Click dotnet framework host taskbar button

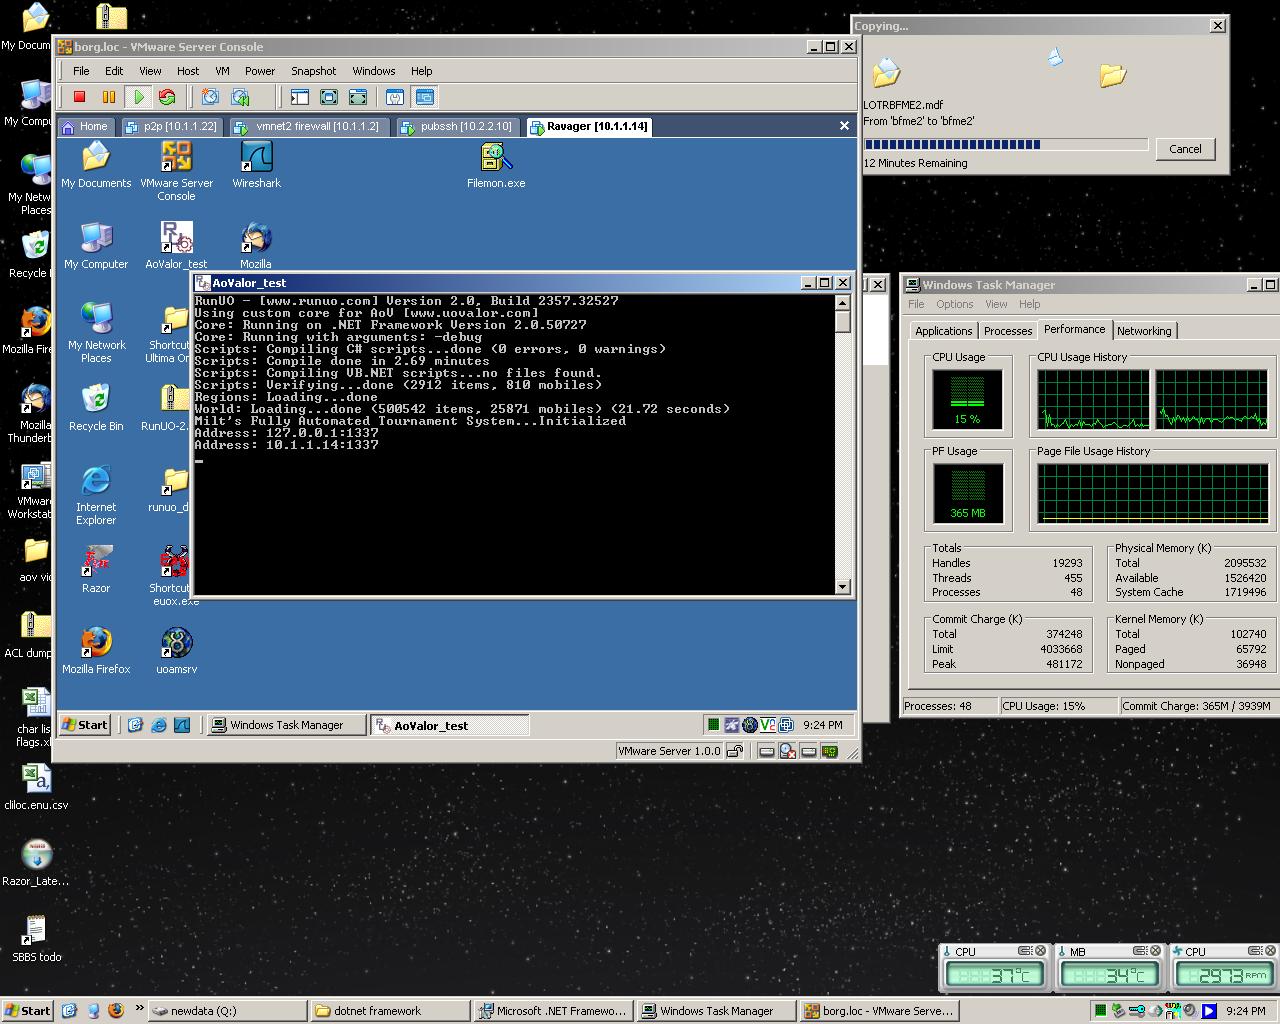[390, 1010]
